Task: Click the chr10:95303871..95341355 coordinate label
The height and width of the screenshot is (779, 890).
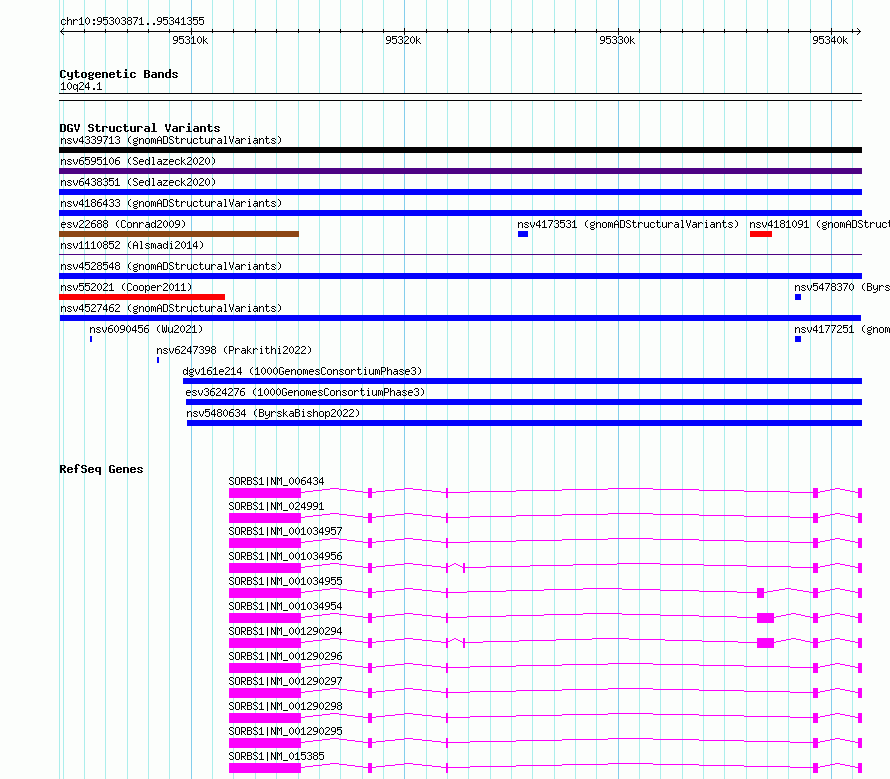Action: coord(132,22)
